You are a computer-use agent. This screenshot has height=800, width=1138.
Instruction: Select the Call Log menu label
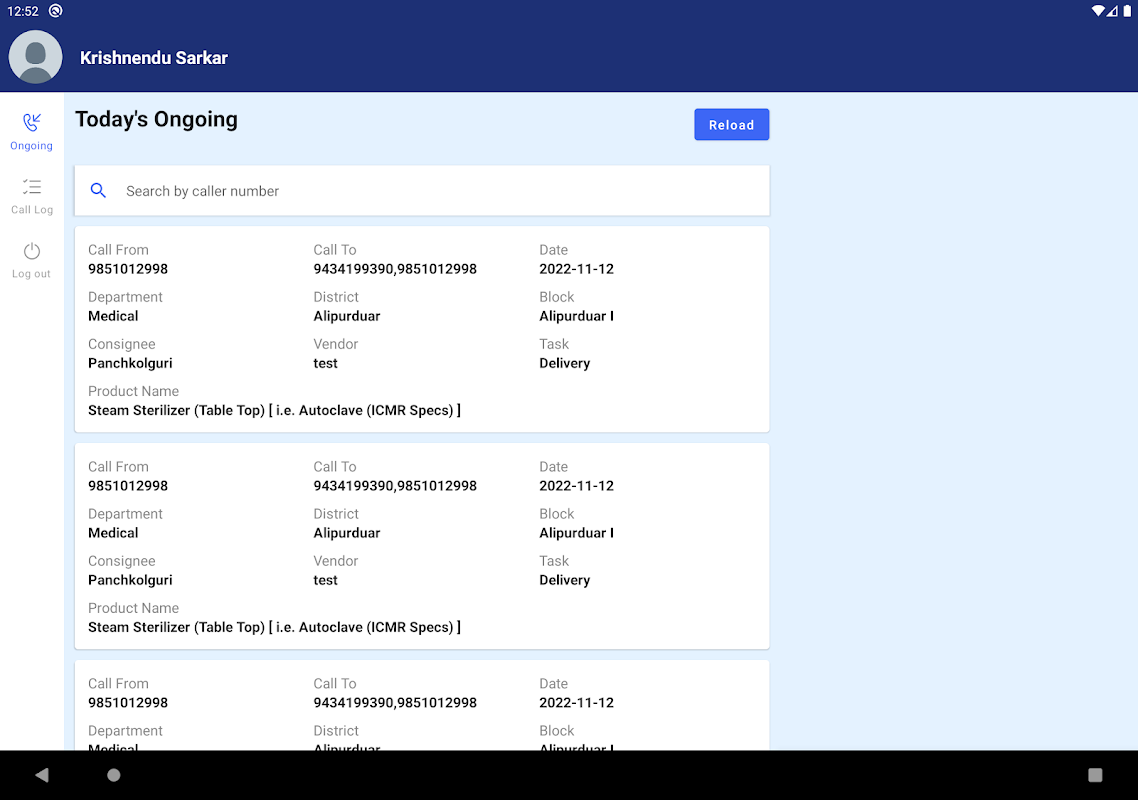(32, 210)
